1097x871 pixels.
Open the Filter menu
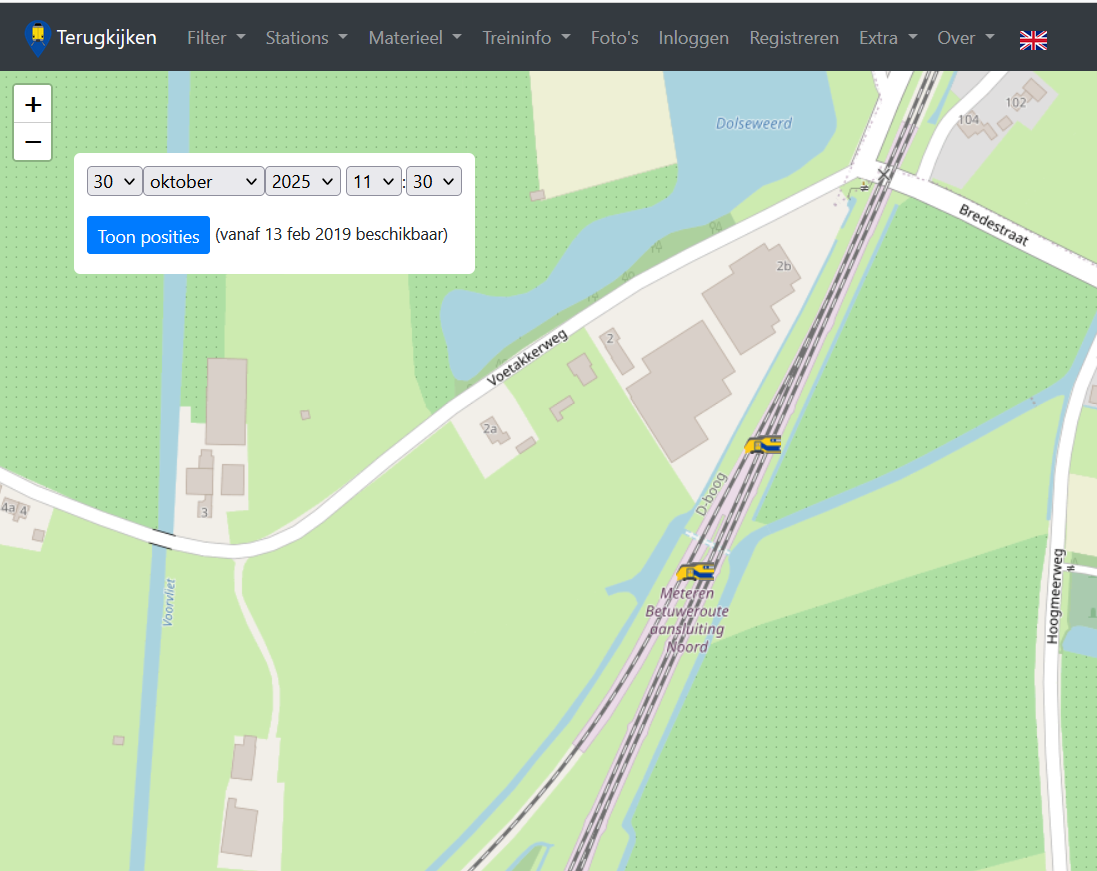[216, 38]
